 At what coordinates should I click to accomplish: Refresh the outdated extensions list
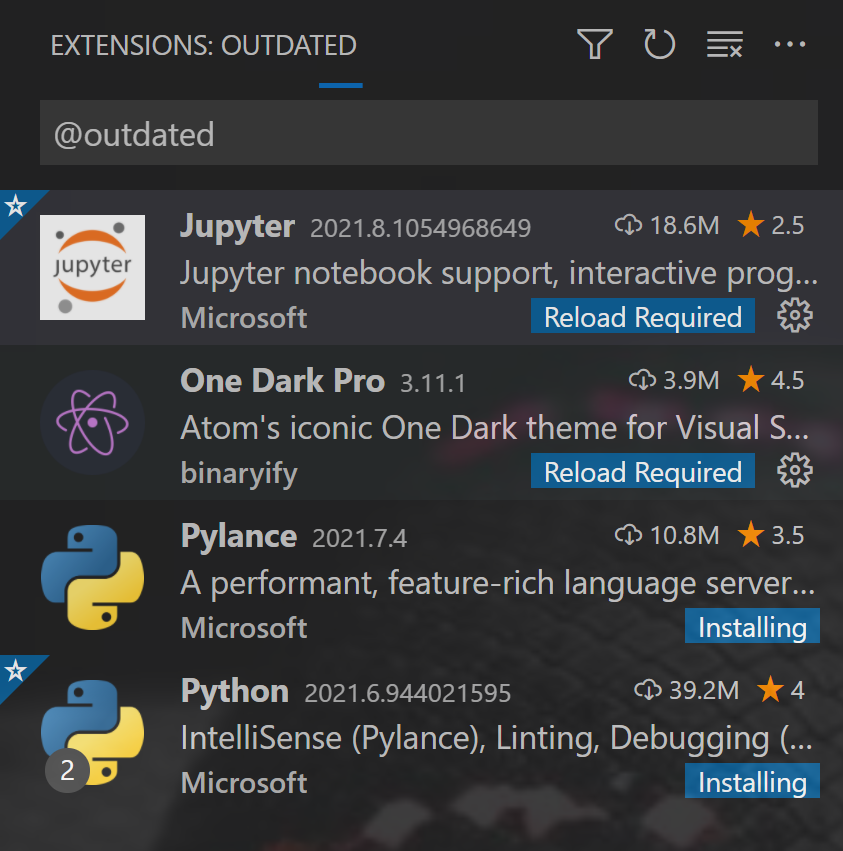pos(659,44)
